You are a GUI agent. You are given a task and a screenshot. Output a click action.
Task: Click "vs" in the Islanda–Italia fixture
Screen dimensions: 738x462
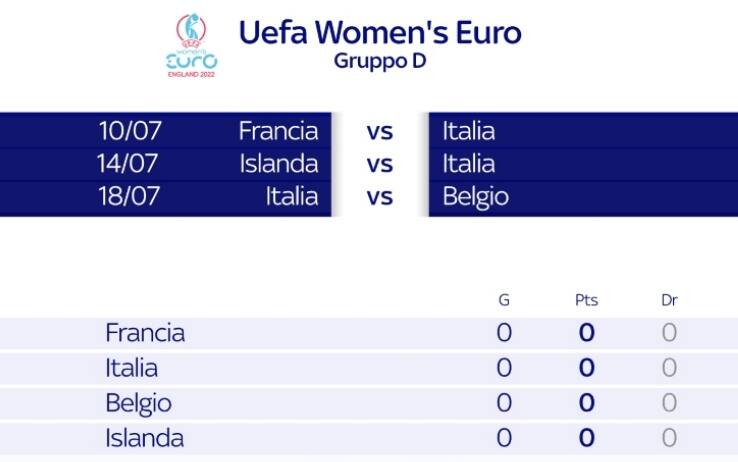tap(380, 163)
